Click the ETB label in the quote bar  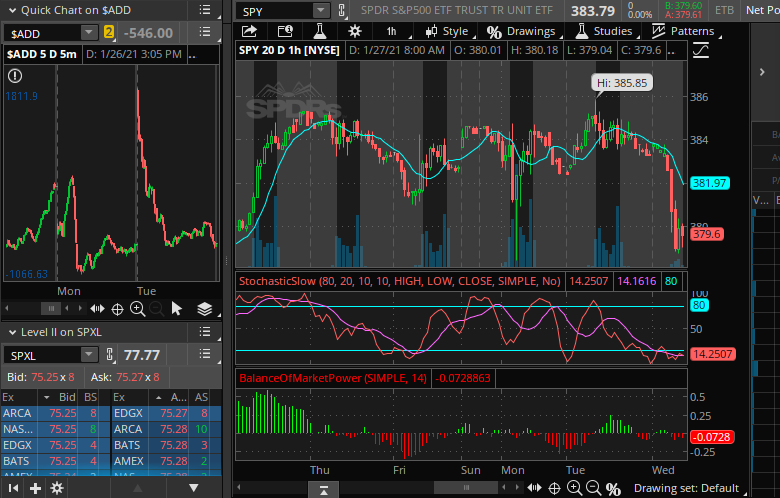click(x=724, y=10)
